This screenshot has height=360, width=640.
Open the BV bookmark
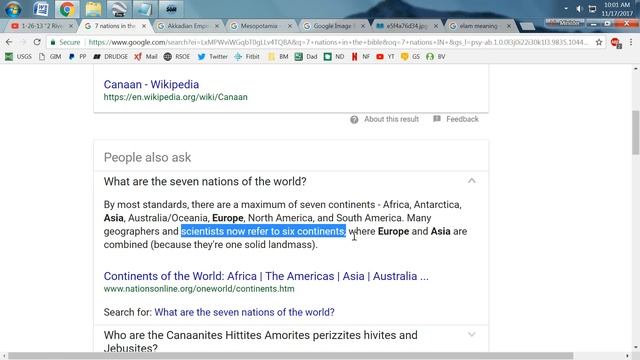(436, 57)
